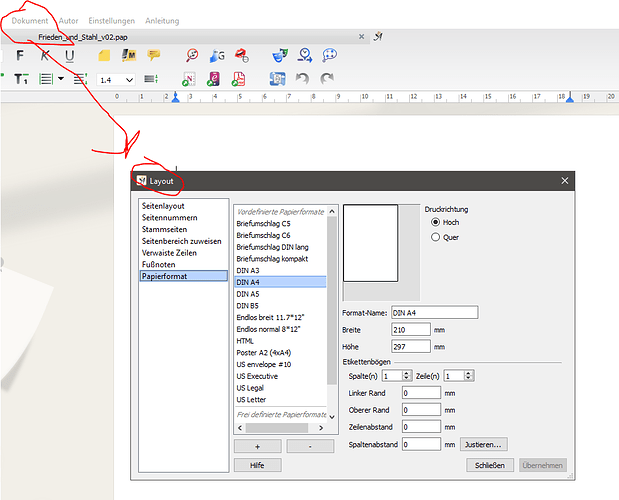Screen dimensions: 619x500
Task: Click the right margin marker on ruler
Action: [x=570, y=97]
